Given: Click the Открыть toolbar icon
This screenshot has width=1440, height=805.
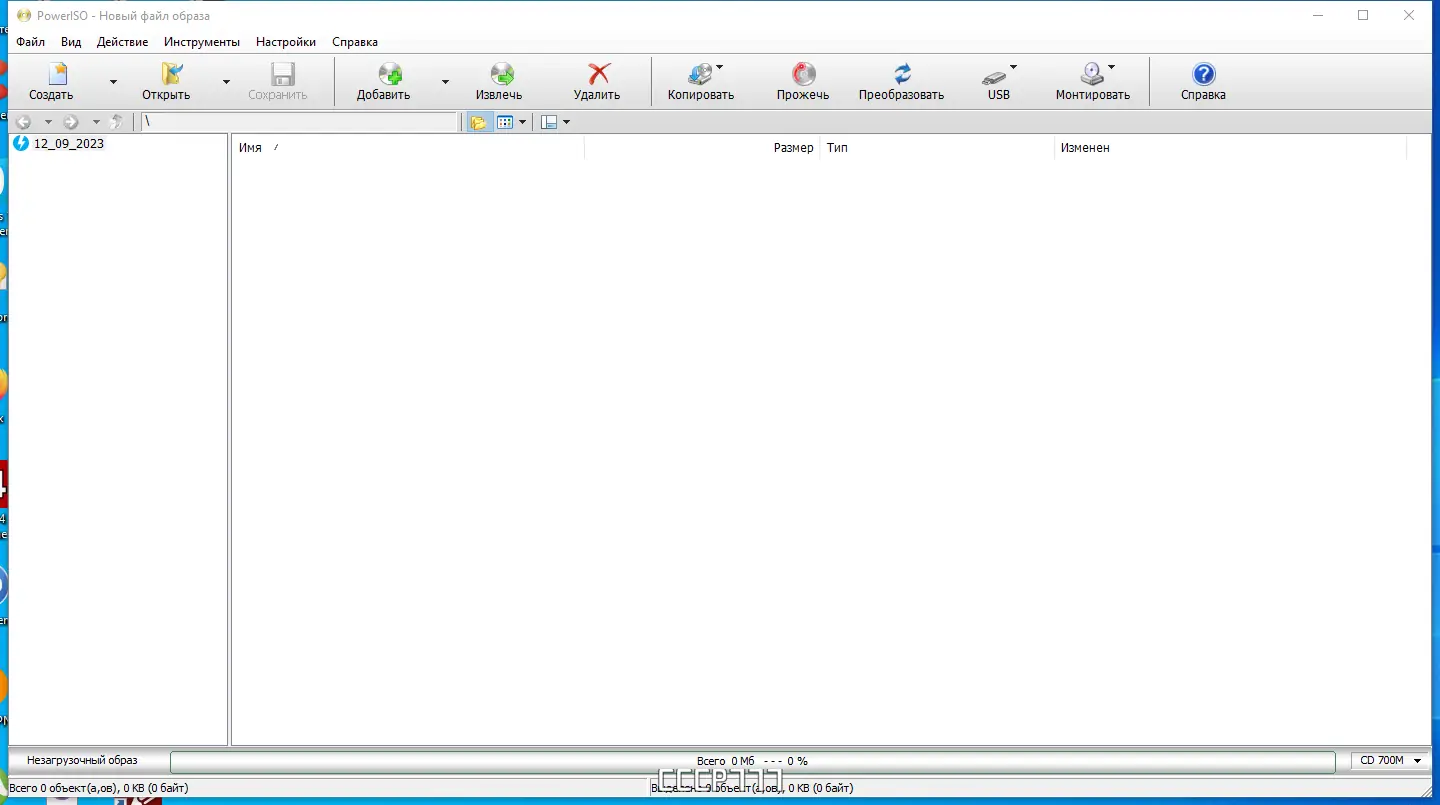Looking at the screenshot, I should (x=173, y=74).
